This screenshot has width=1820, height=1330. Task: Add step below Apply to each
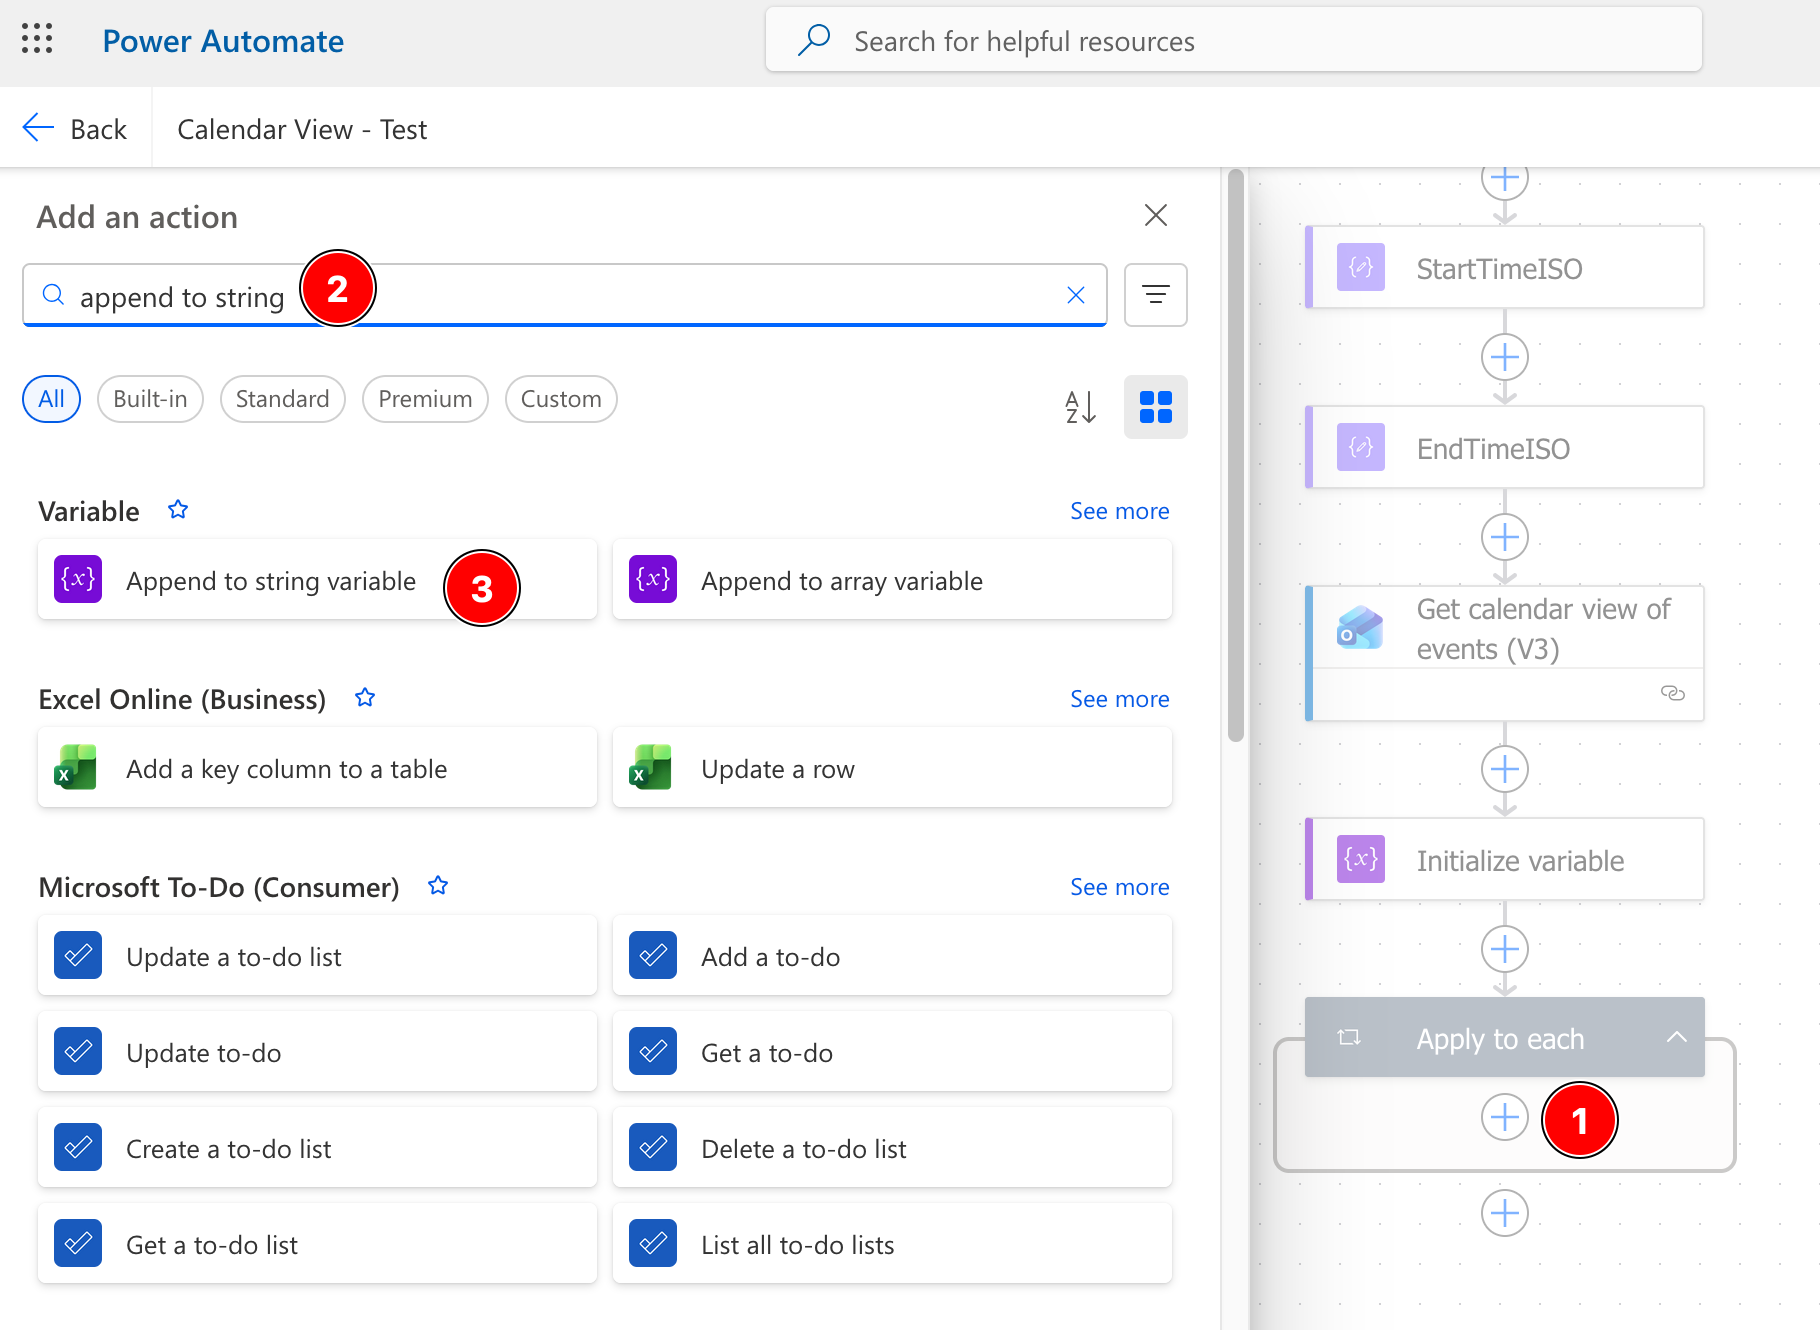(1504, 1213)
